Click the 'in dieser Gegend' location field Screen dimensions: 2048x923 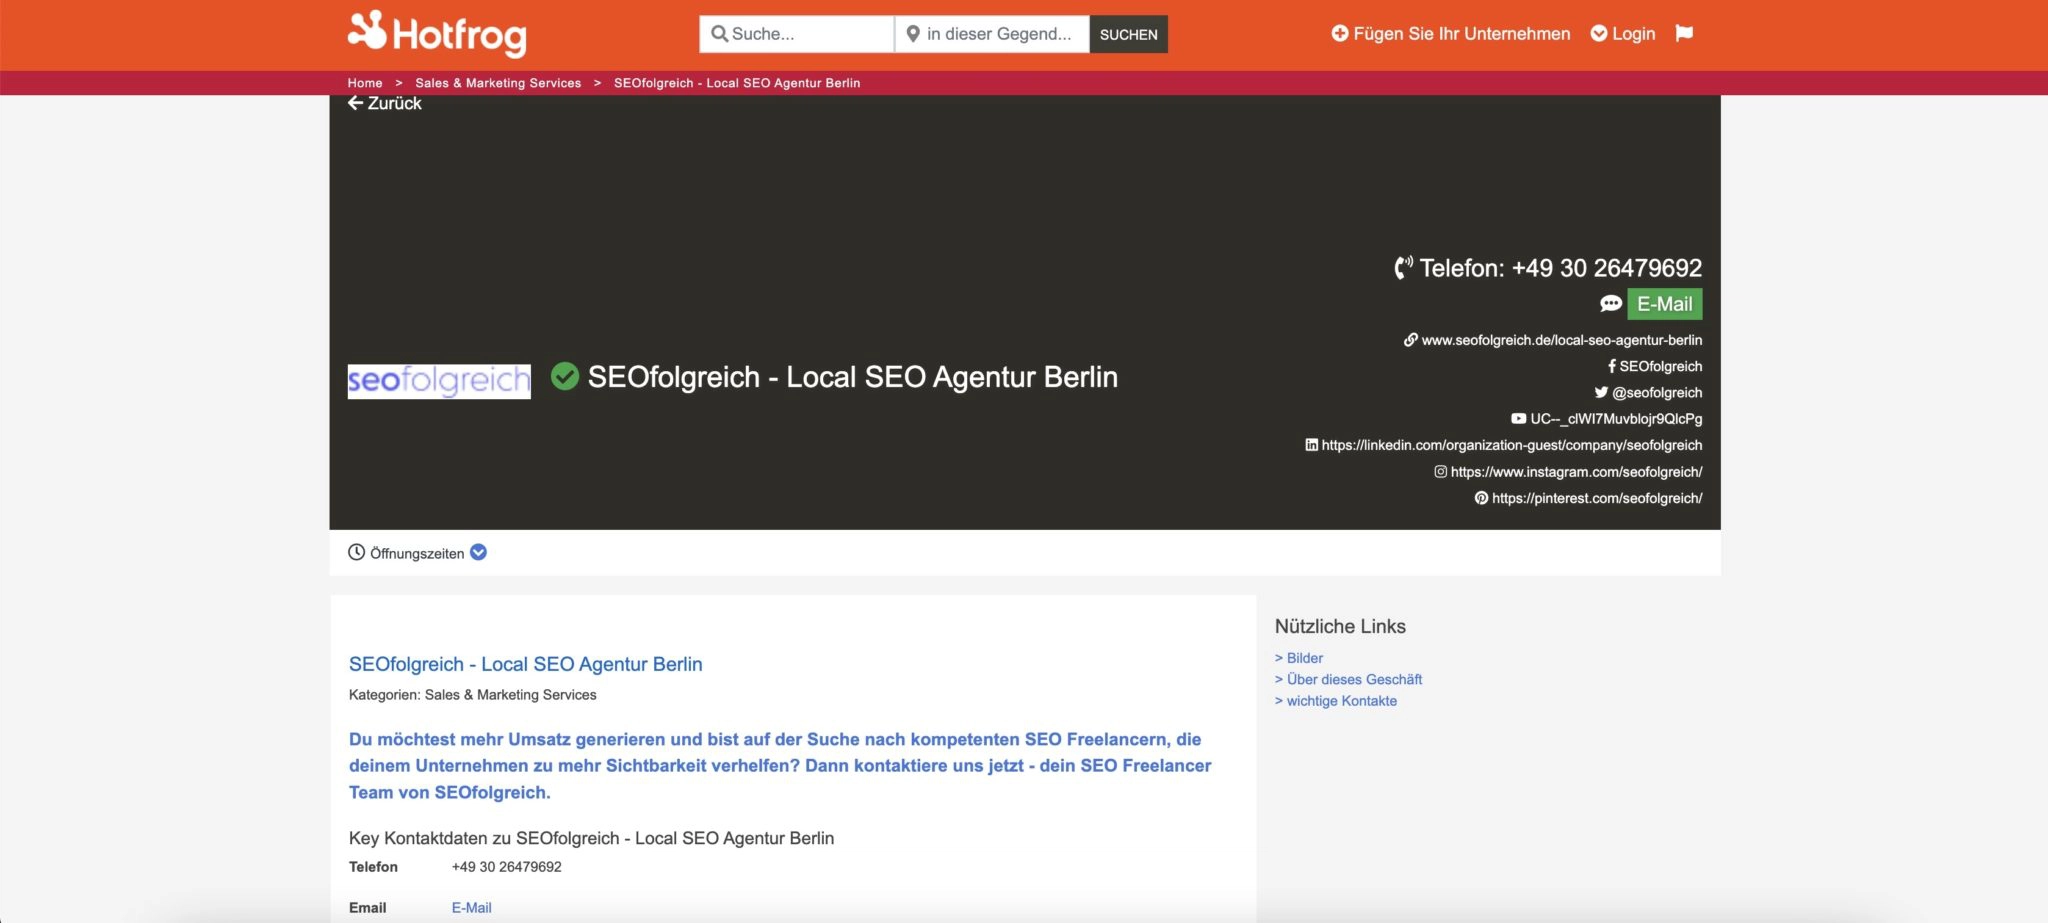click(992, 34)
